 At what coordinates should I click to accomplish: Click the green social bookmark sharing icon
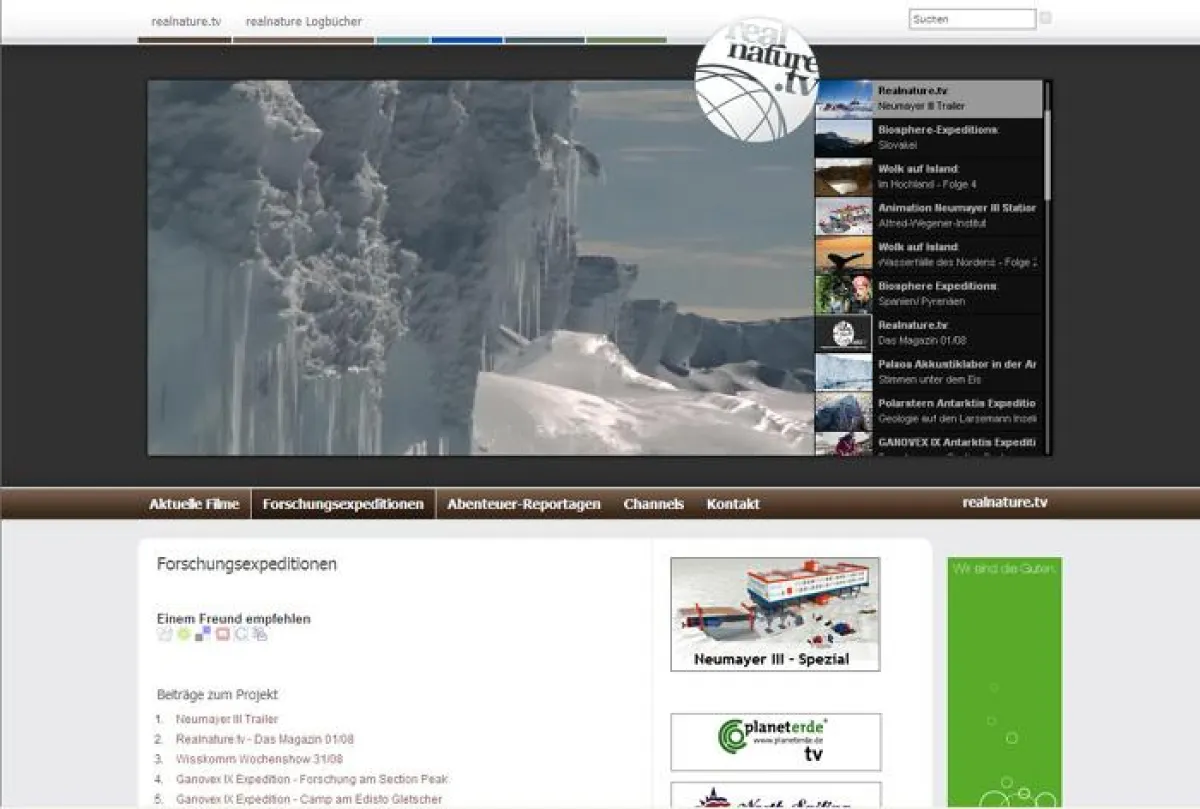tap(183, 632)
